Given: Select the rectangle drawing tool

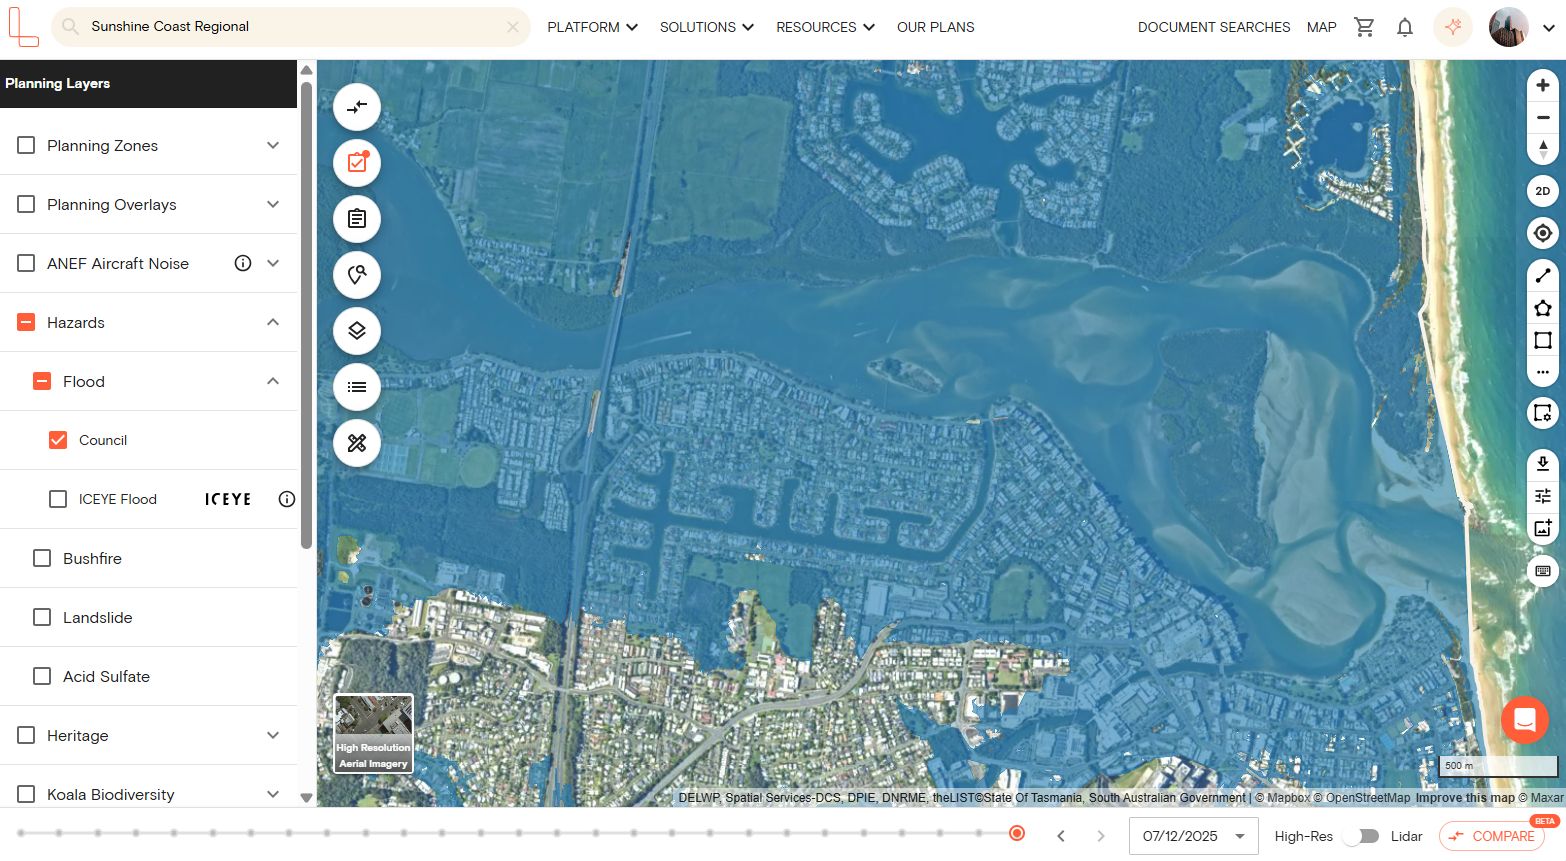Looking at the screenshot, I should pyautogui.click(x=1543, y=340).
